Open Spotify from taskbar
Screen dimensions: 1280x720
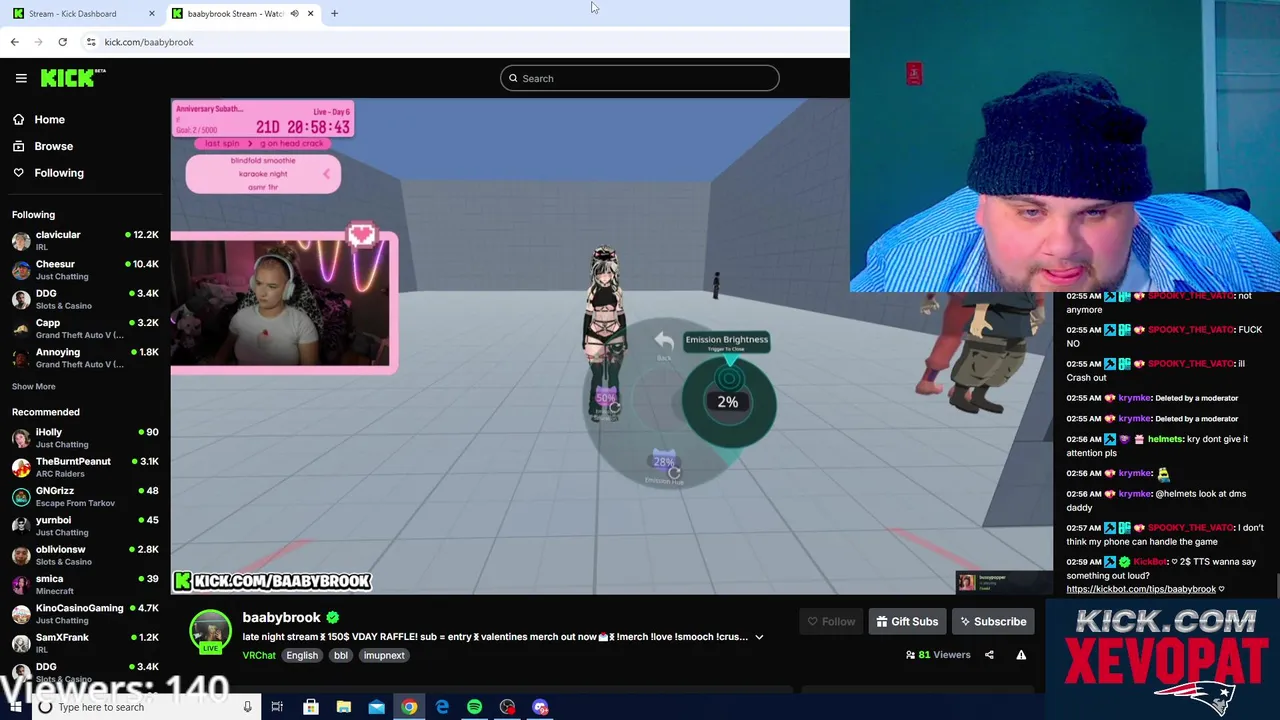point(474,707)
